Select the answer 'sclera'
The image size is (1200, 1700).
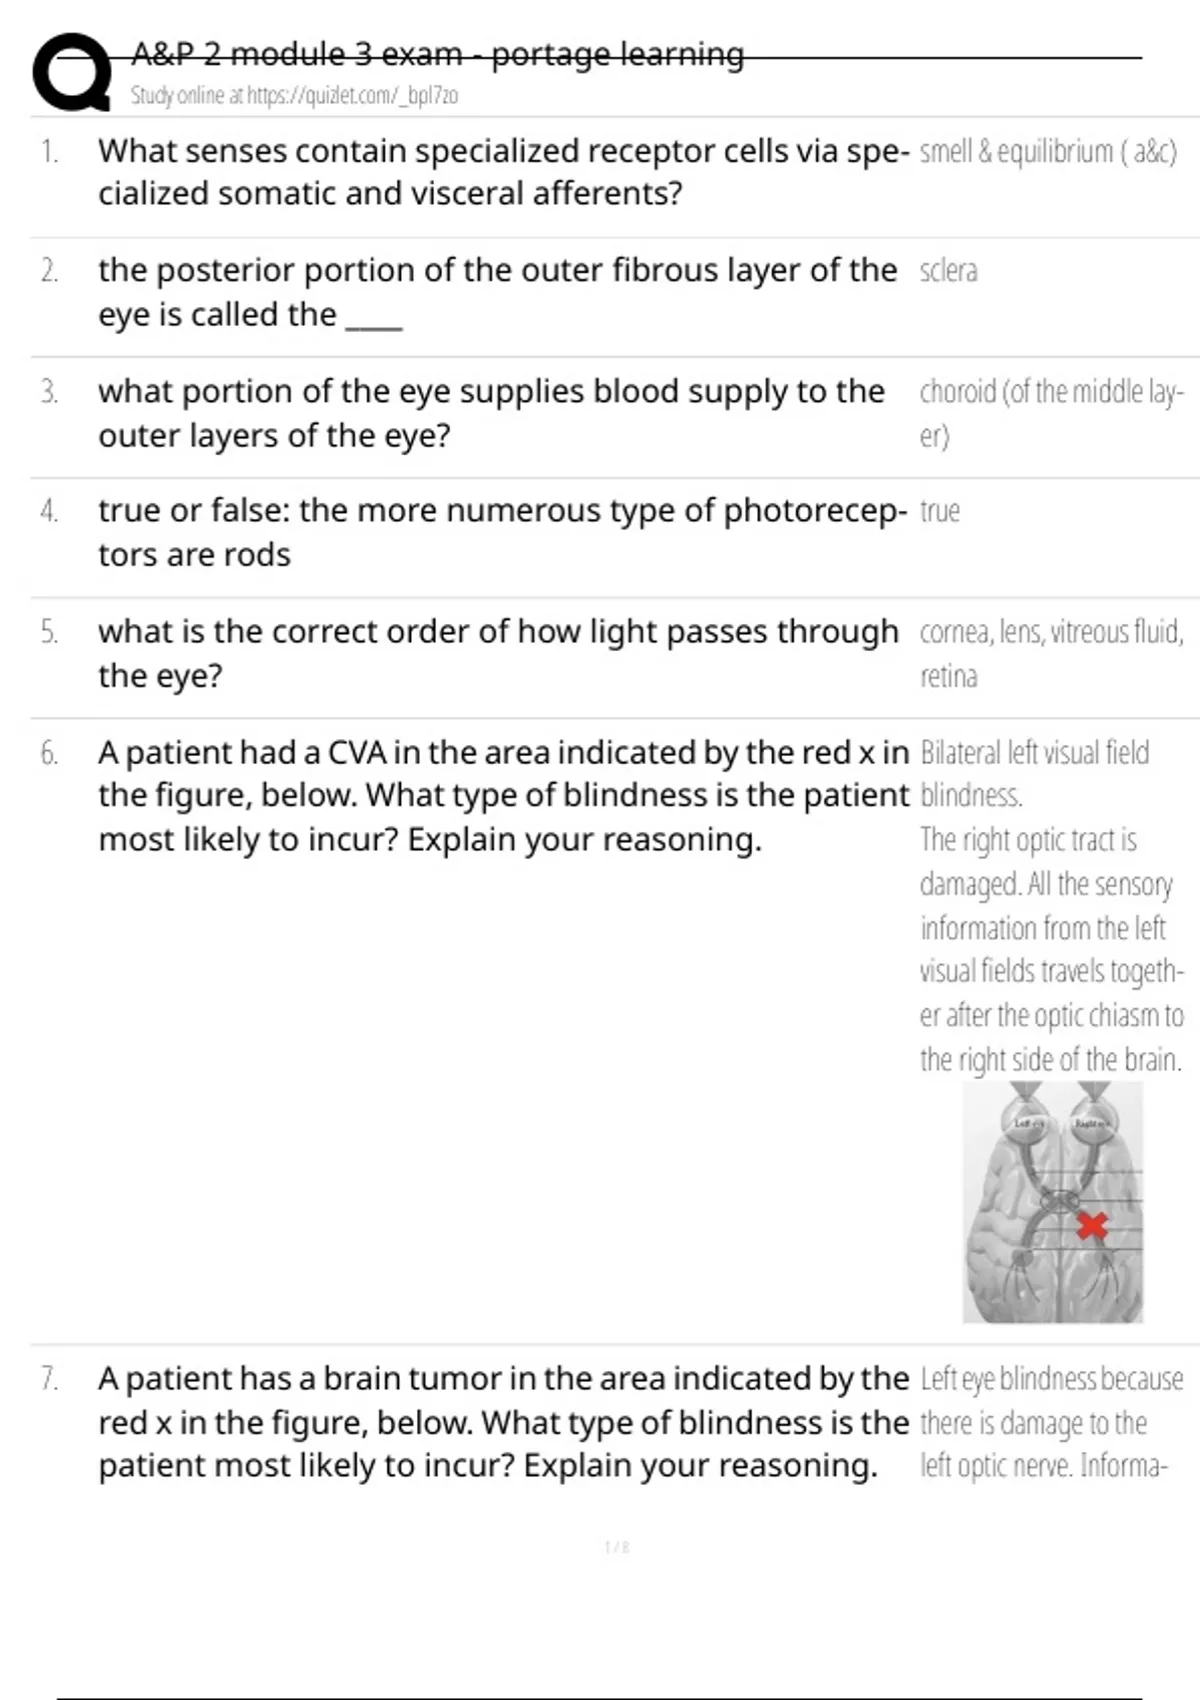click(948, 271)
